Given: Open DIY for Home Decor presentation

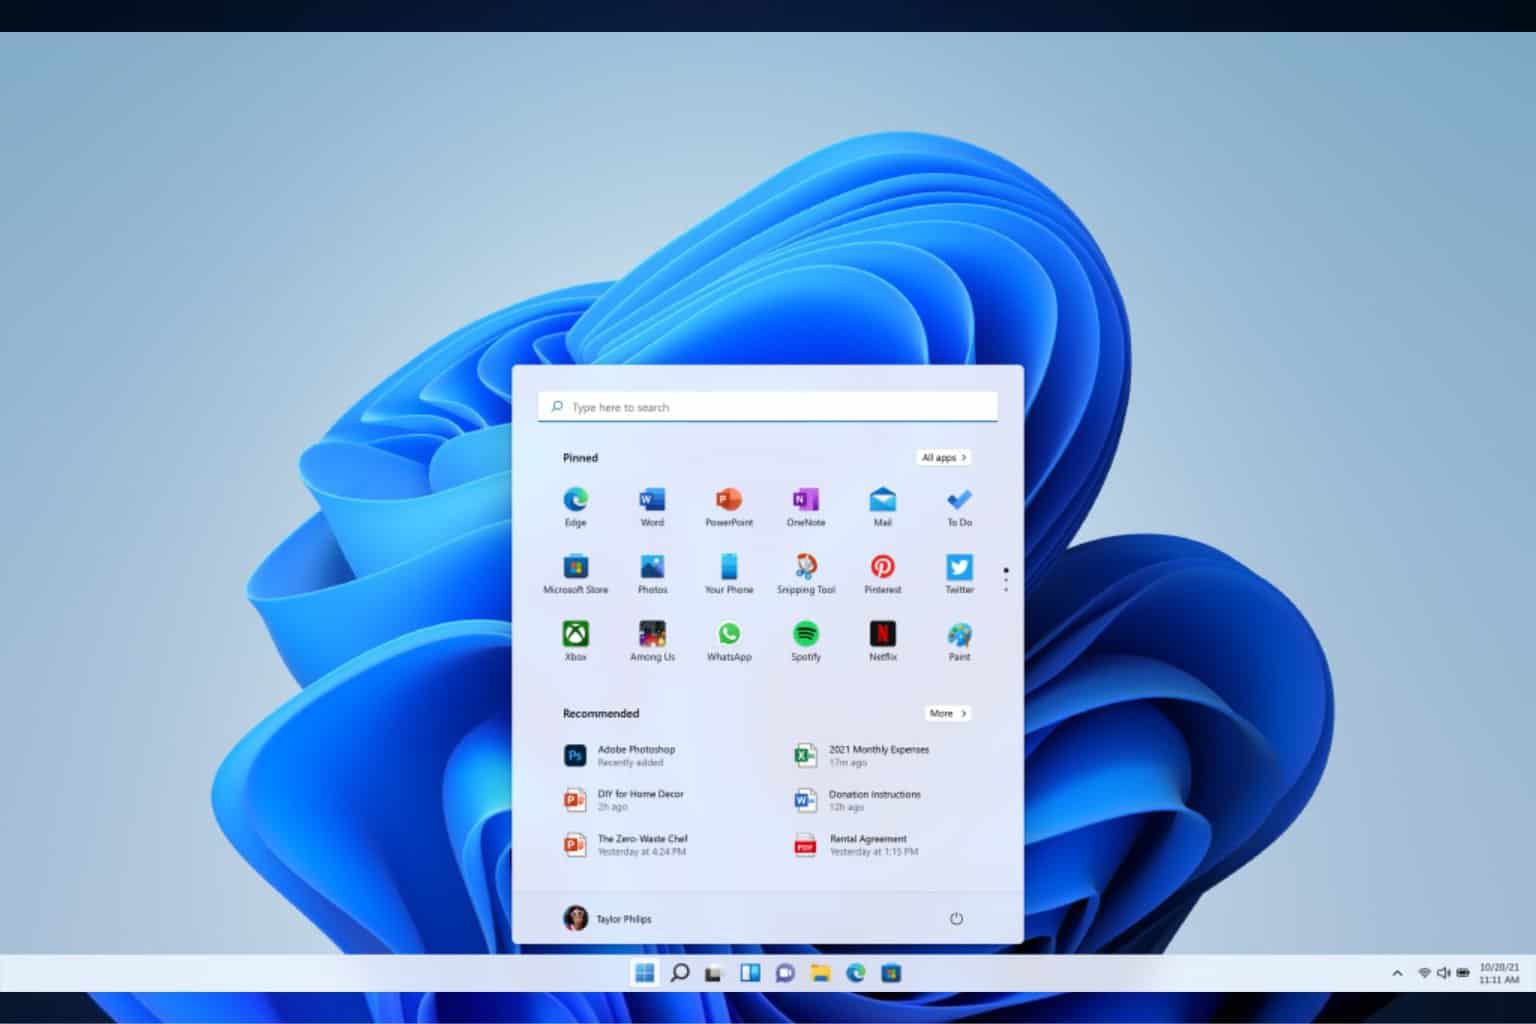Looking at the screenshot, I should pos(624,800).
